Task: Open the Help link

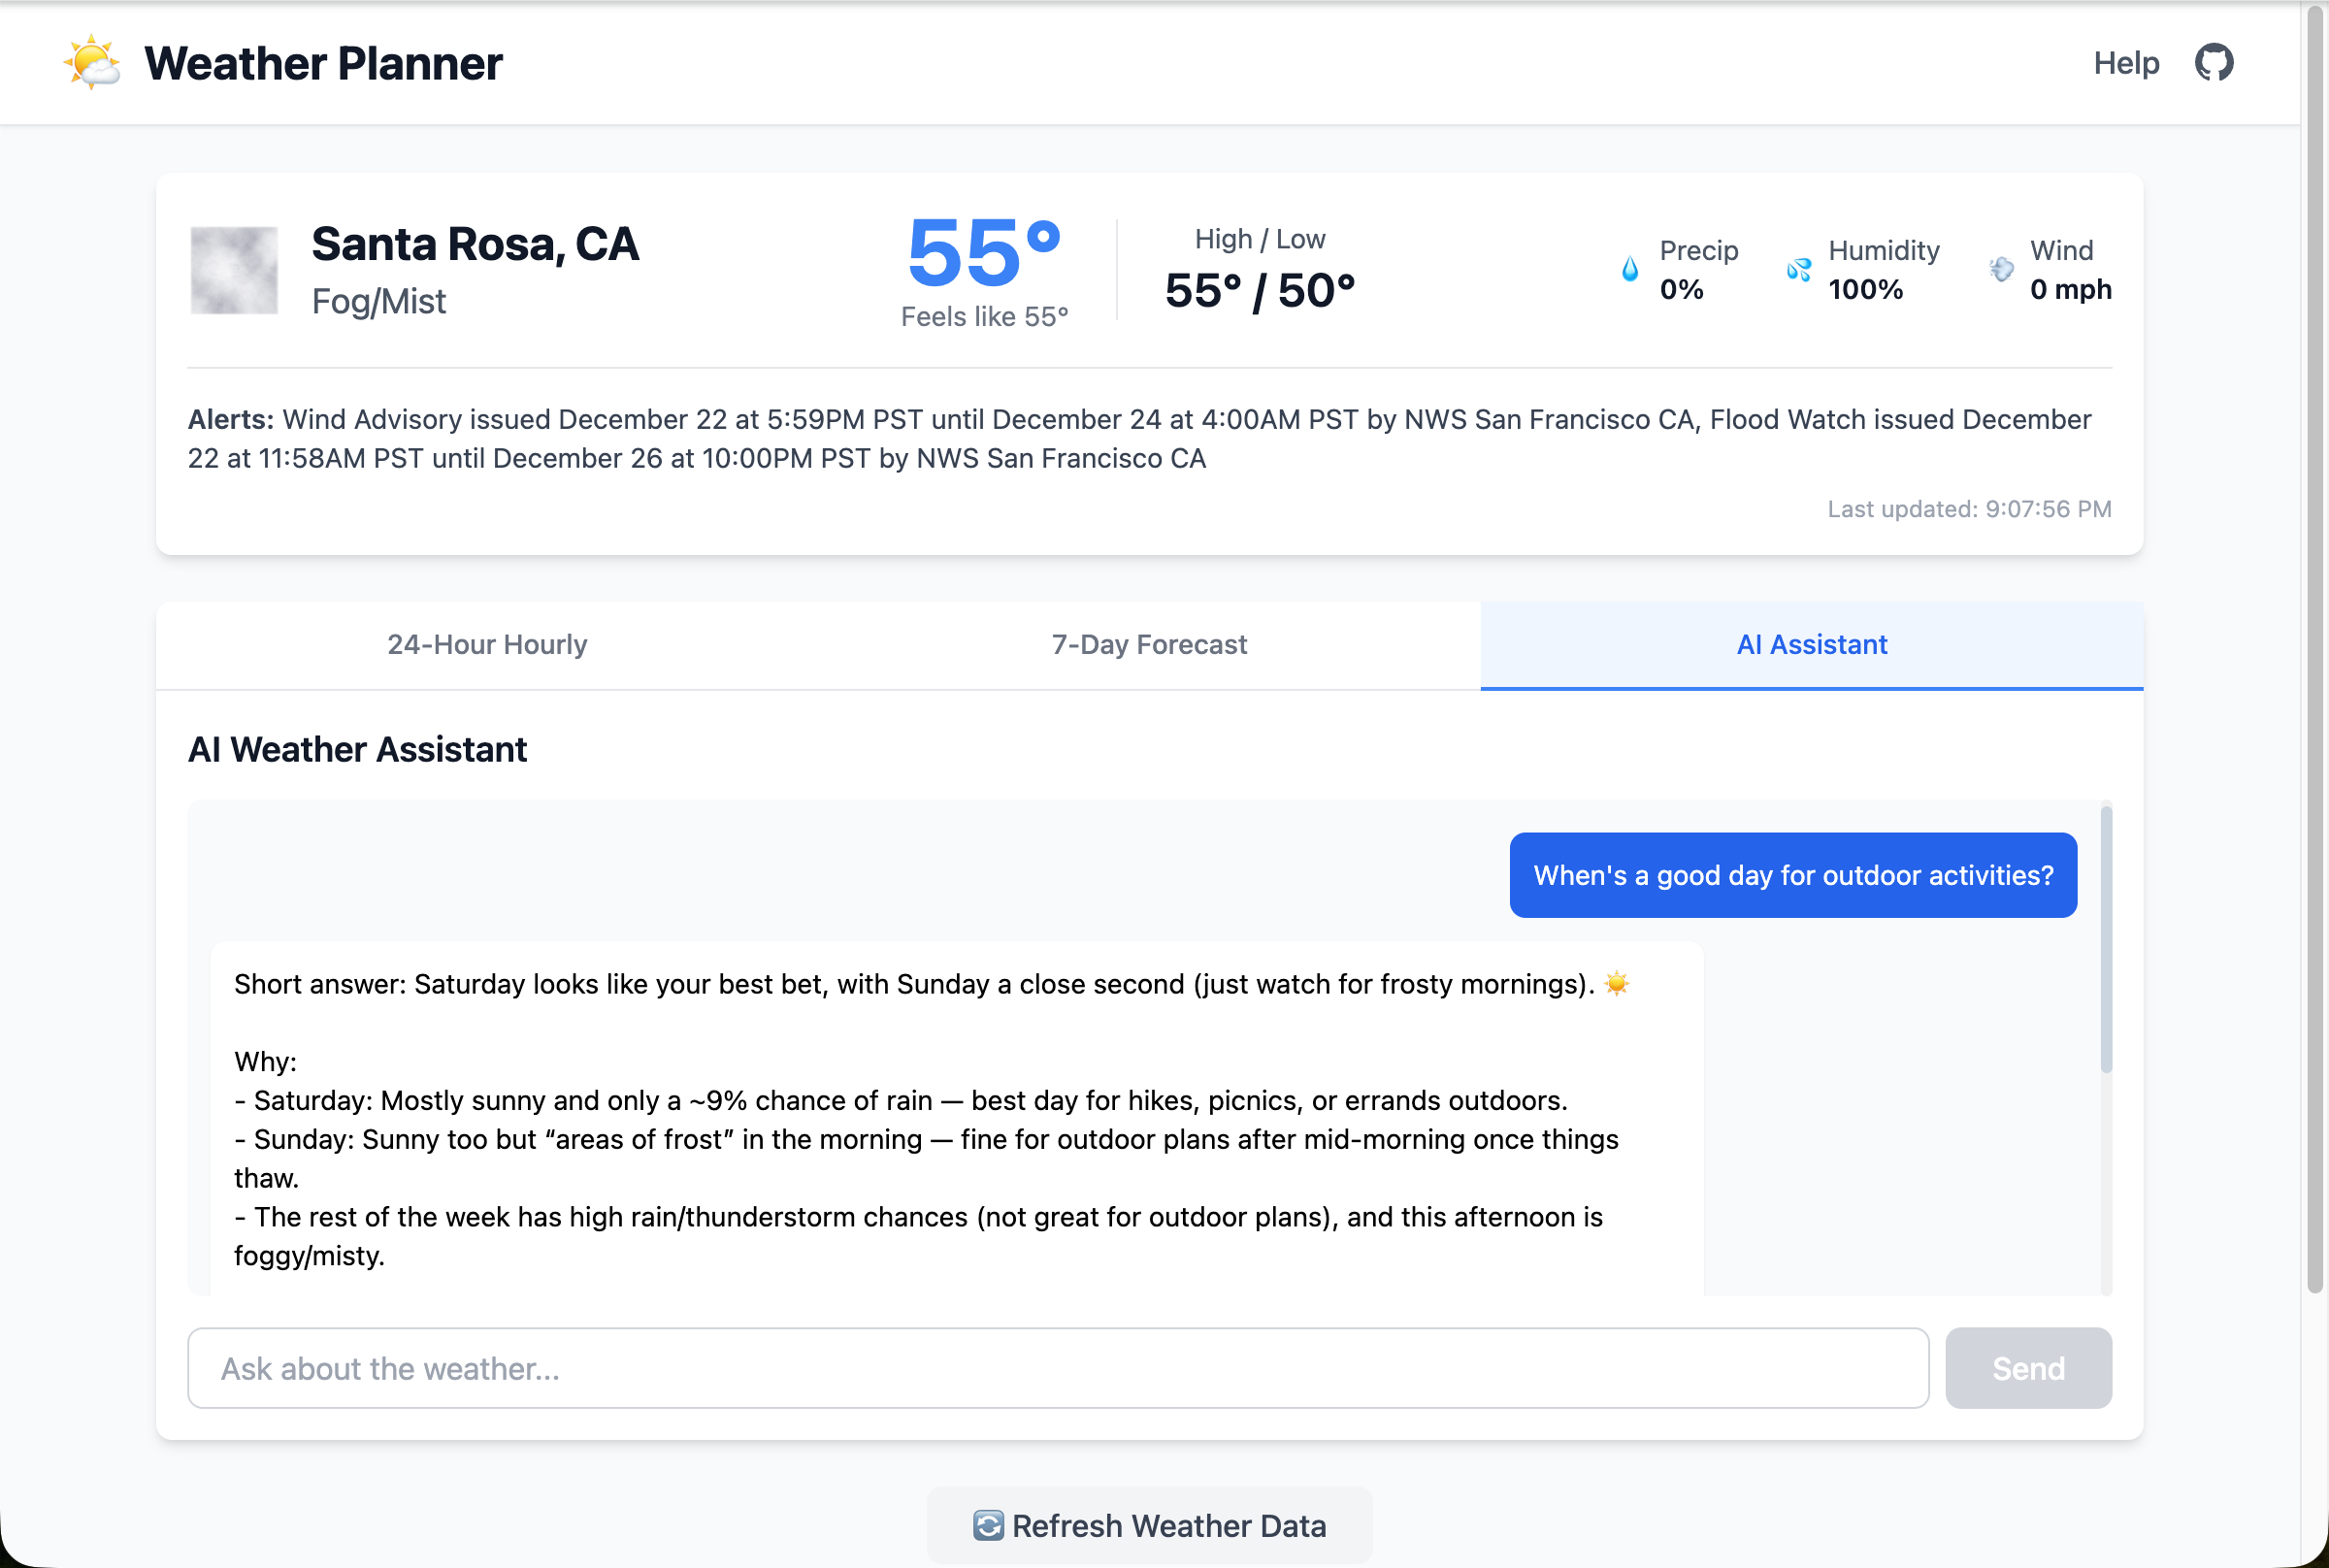Action: click(2126, 63)
